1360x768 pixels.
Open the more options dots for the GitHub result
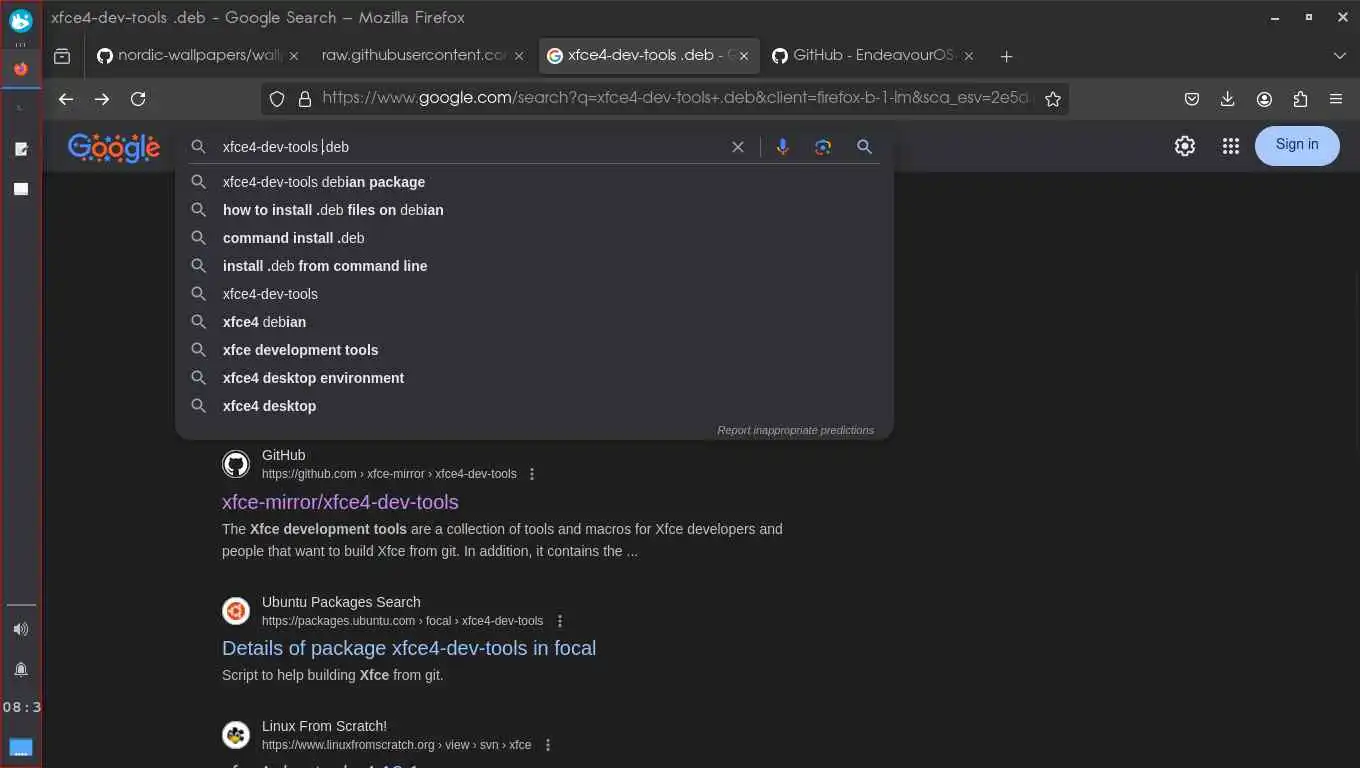532,474
